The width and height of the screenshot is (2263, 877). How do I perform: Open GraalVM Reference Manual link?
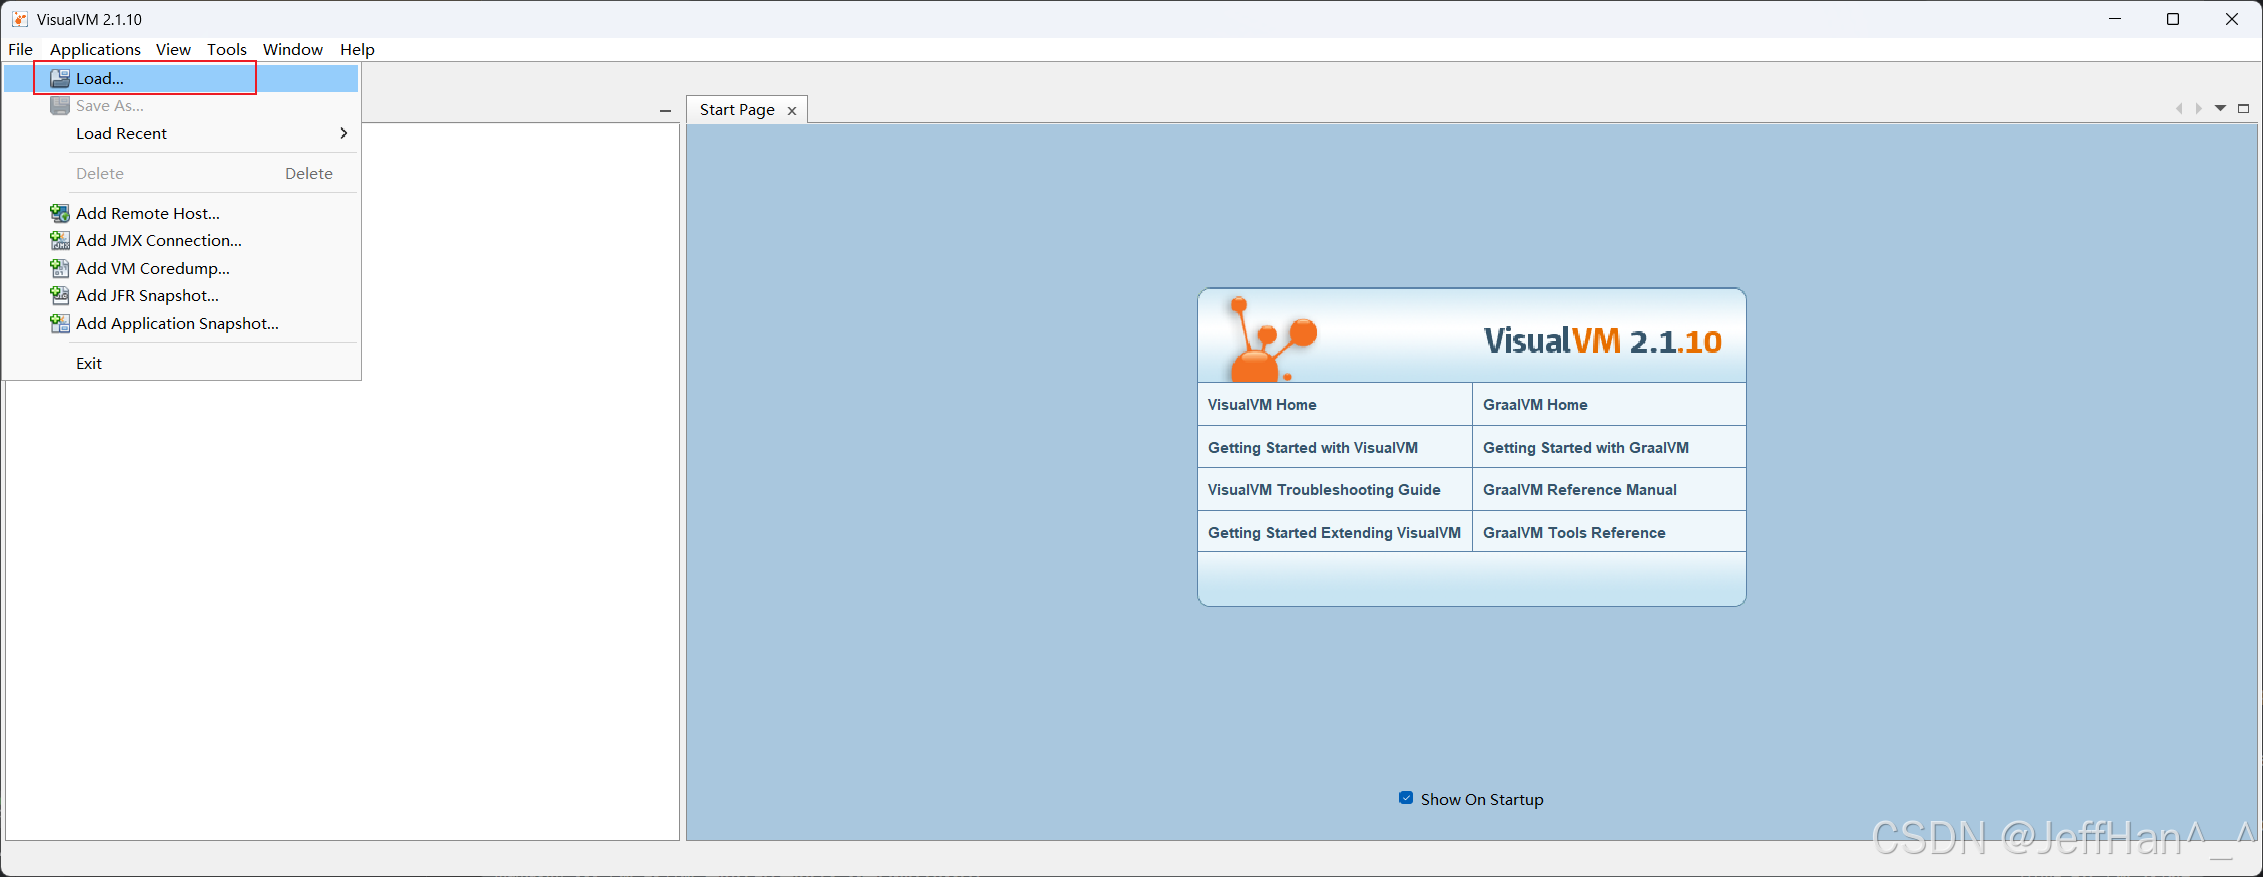pyautogui.click(x=1580, y=490)
